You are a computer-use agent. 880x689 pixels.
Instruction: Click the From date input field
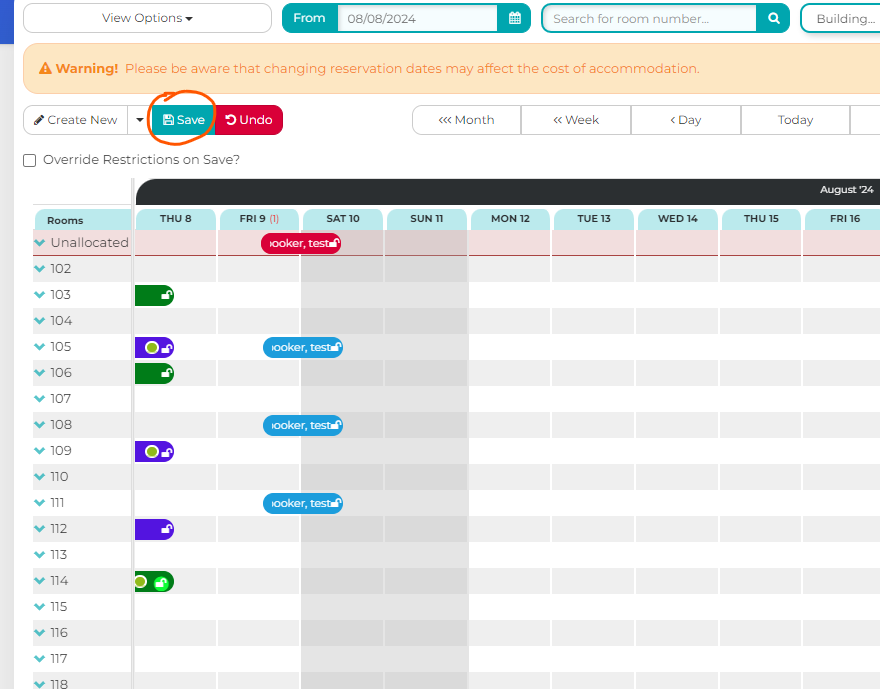pyautogui.click(x=418, y=19)
